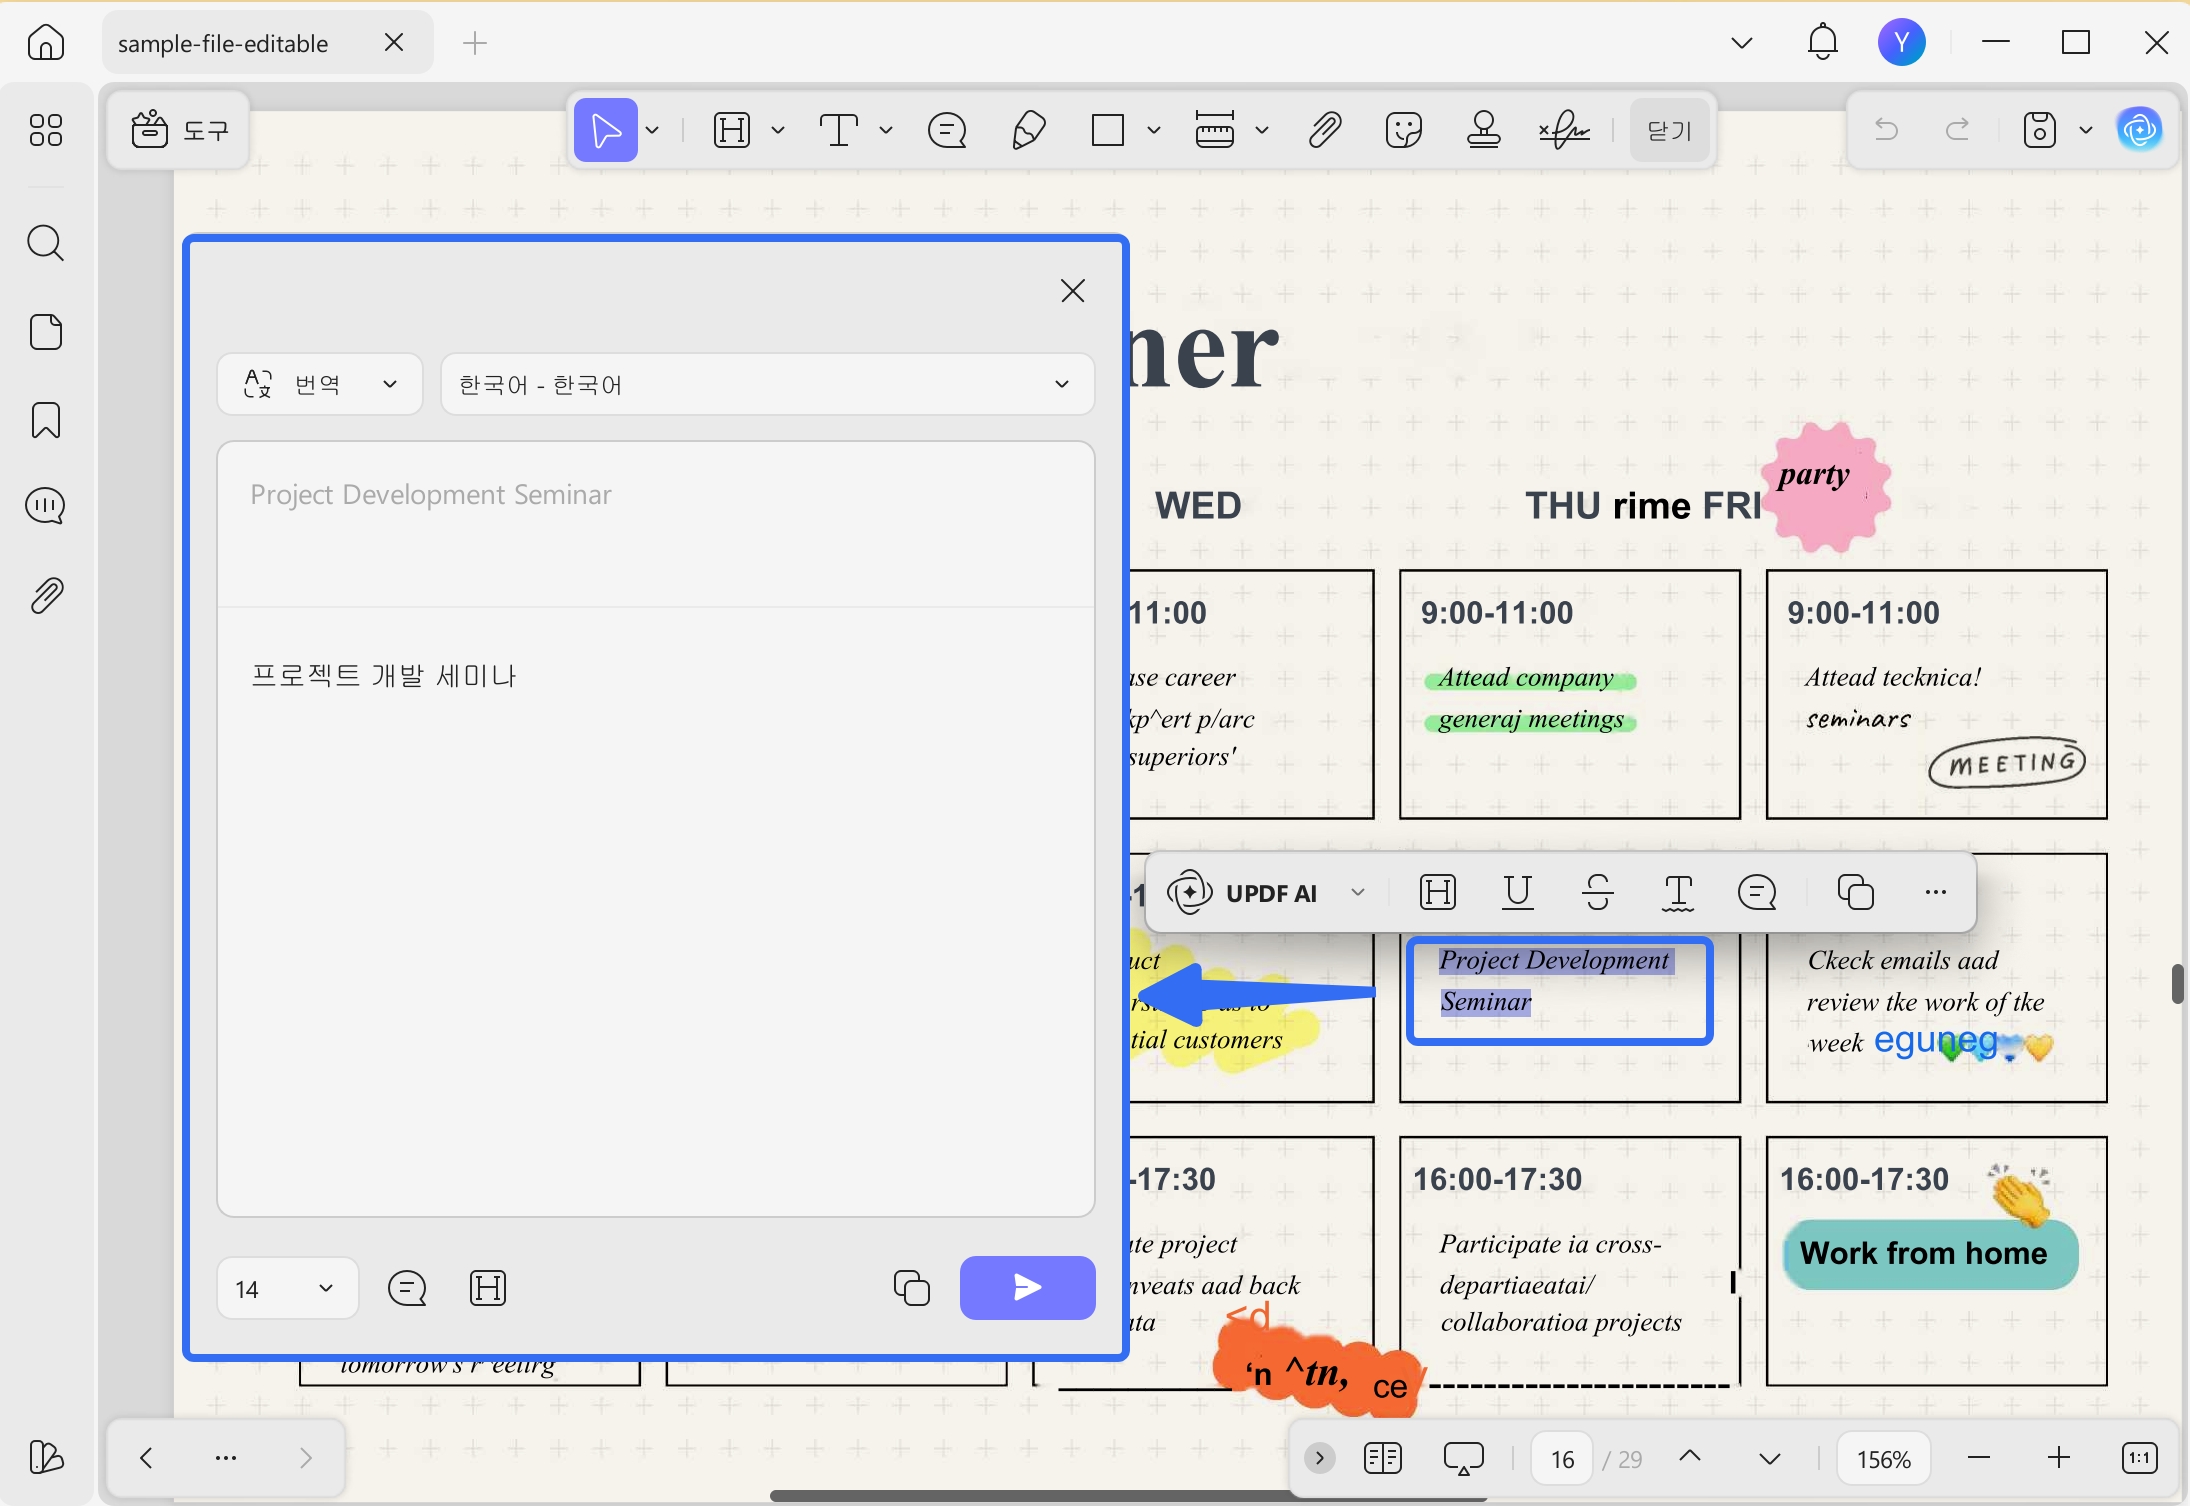Viewport: 2190px width, 1506px height.
Task: Select the sticky note tool in top toolbar
Action: pos(947,130)
